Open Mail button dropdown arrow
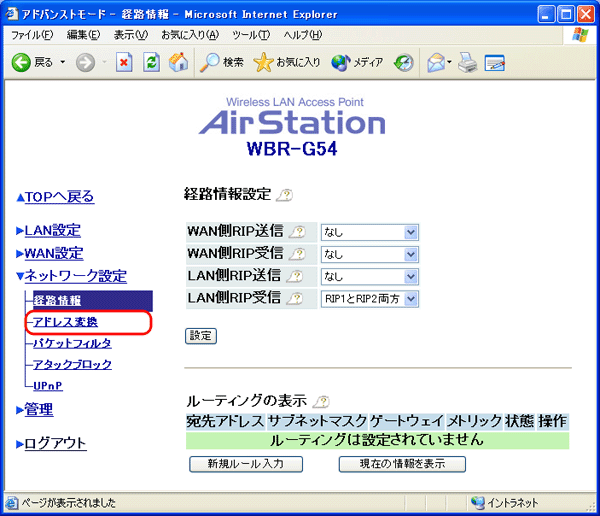The width and height of the screenshot is (600, 516). tap(450, 62)
